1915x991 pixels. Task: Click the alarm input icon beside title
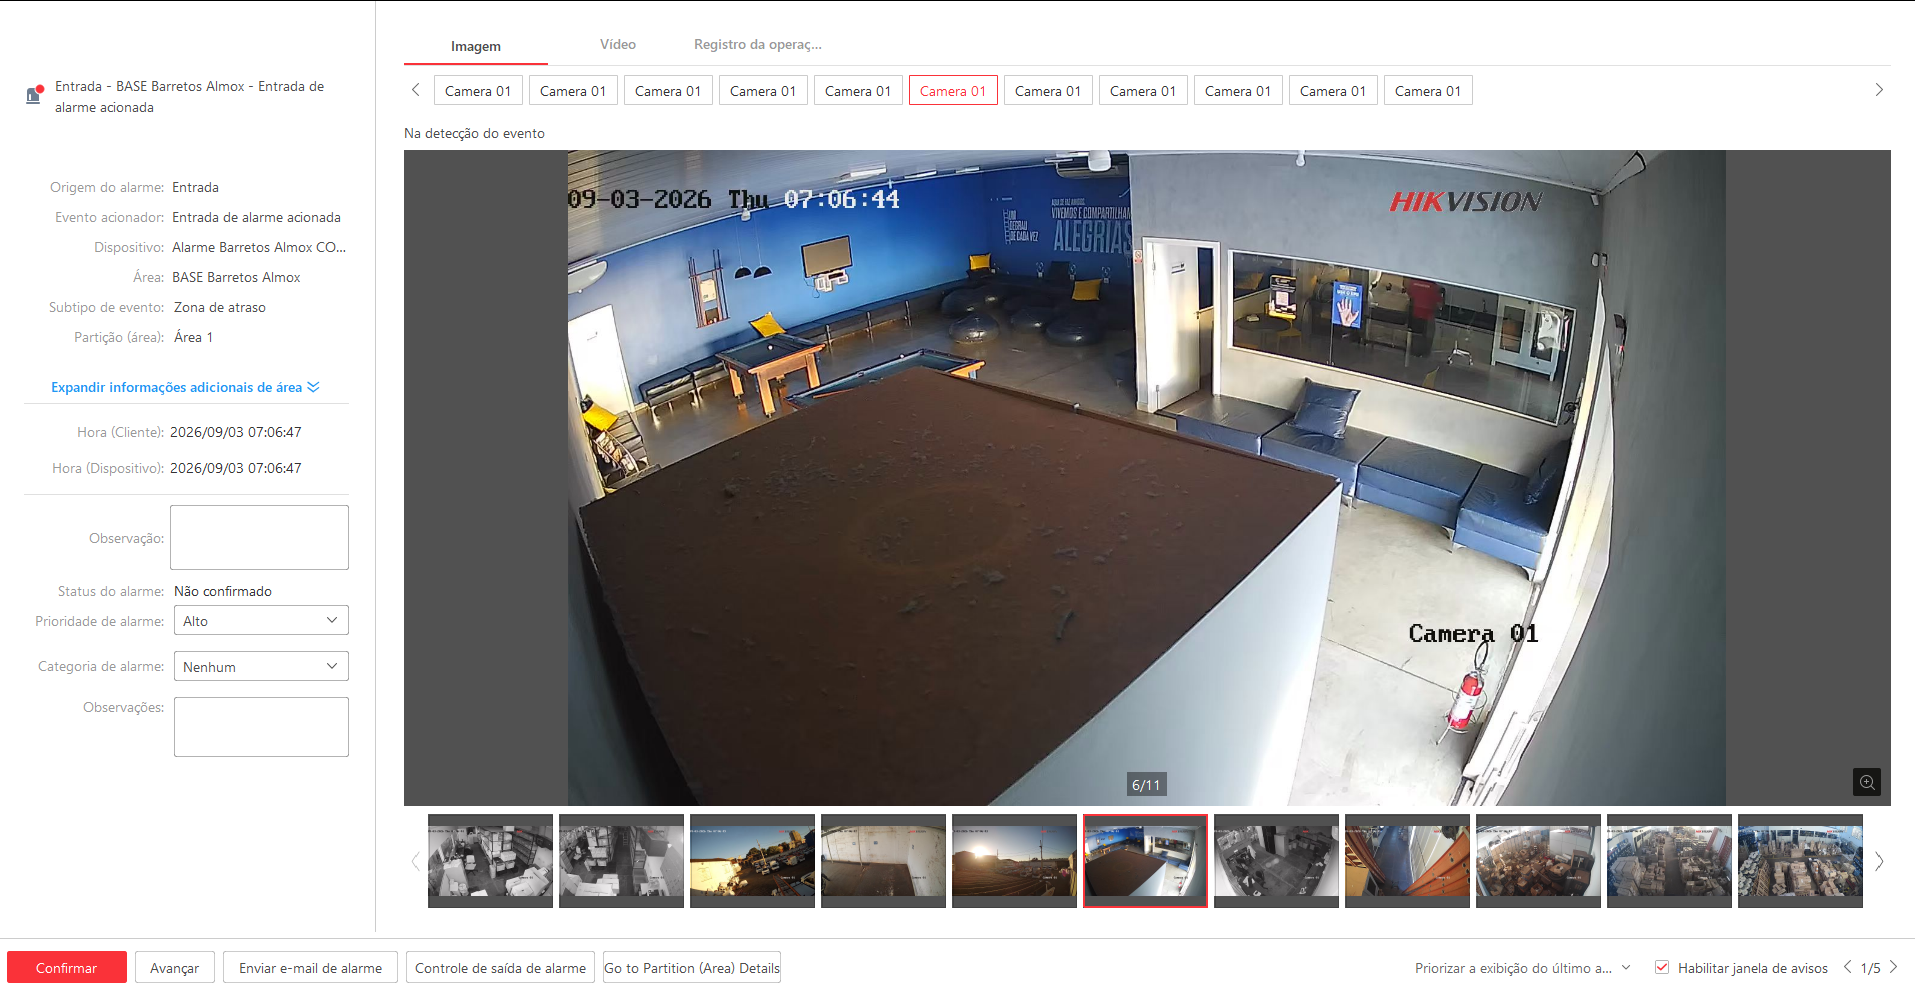34,95
